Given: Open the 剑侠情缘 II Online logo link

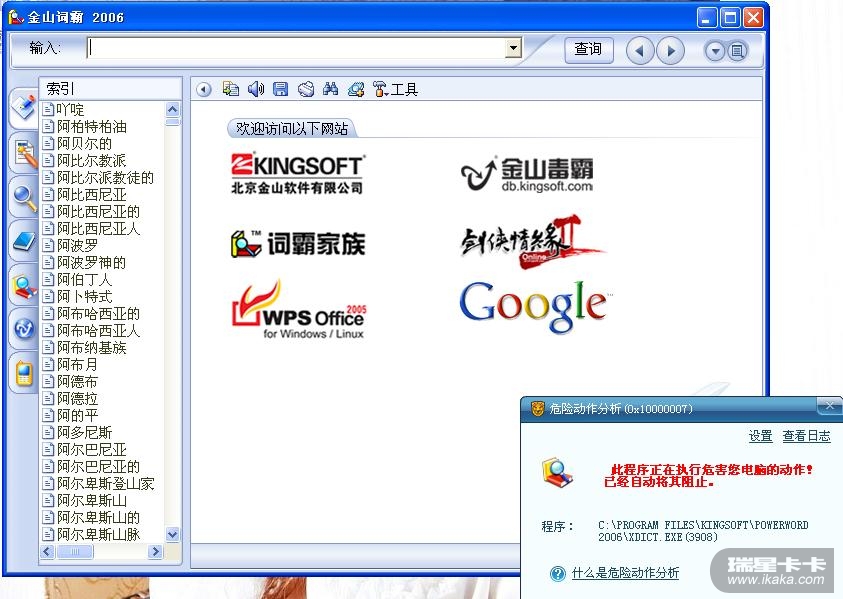Looking at the screenshot, I should [532, 242].
